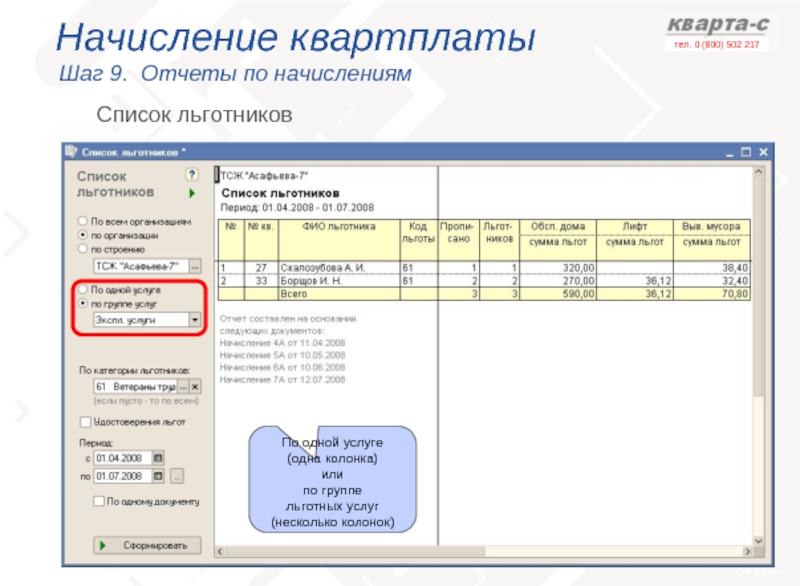This screenshot has width=800, height=586.
Task: Select radio по строению
Action: pos(83,249)
